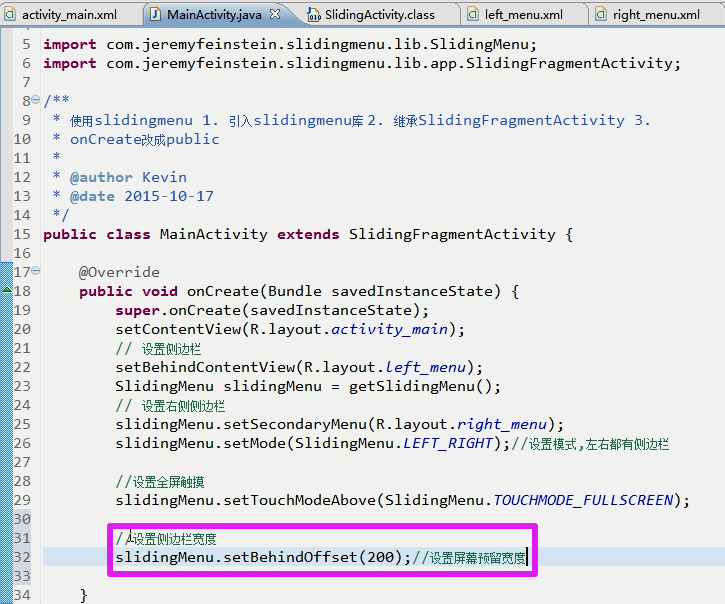
Task: Click the getSlidingMenu() call on line 23
Action: tap(424, 386)
